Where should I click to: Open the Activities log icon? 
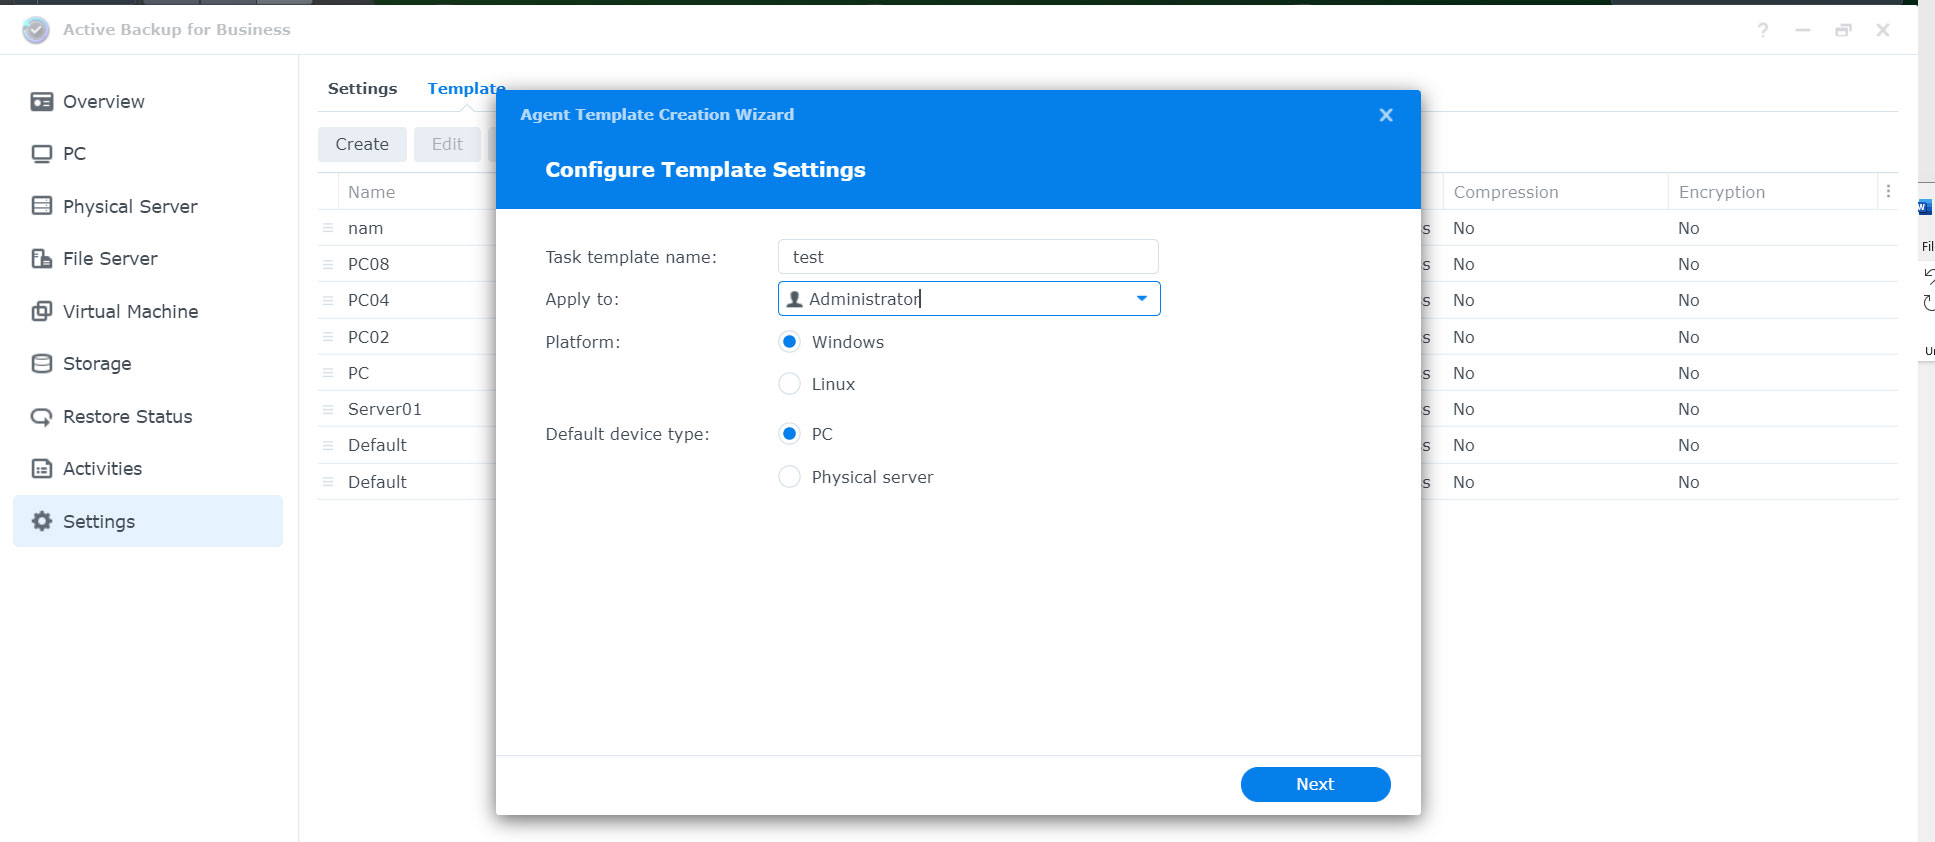(x=41, y=468)
